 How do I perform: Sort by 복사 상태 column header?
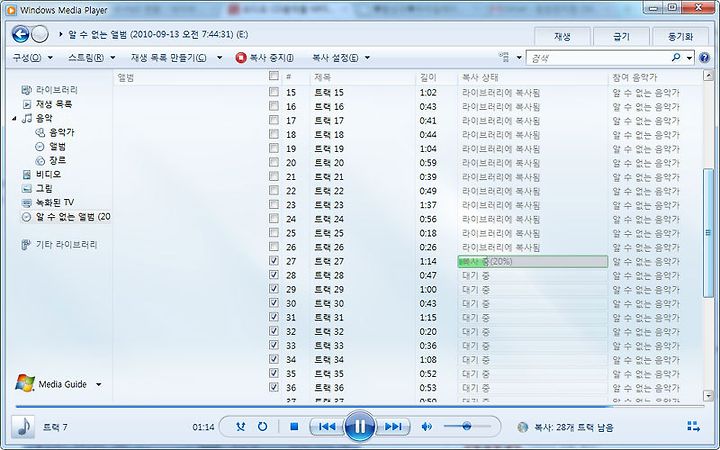click(x=533, y=77)
